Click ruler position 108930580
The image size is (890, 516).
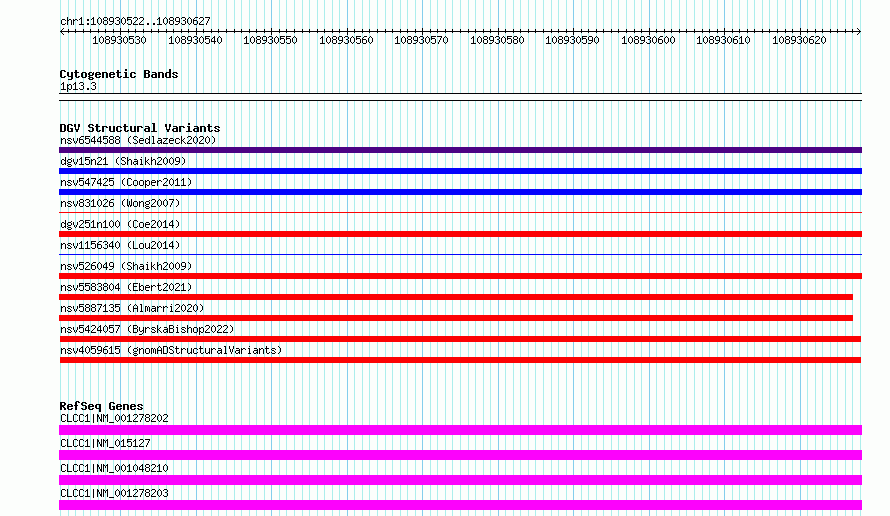[497, 40]
